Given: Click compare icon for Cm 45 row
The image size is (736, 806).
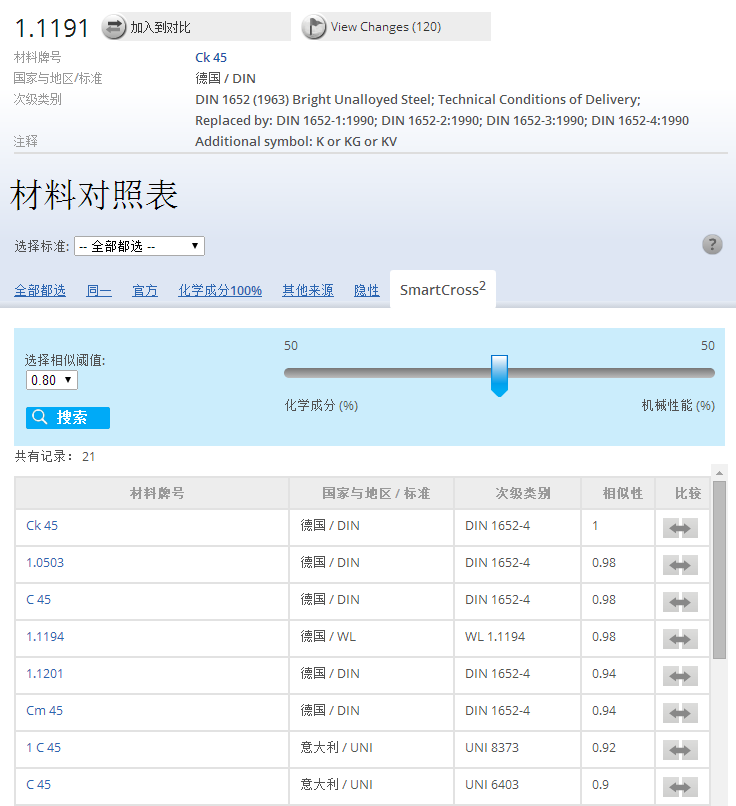Looking at the screenshot, I should tap(680, 714).
